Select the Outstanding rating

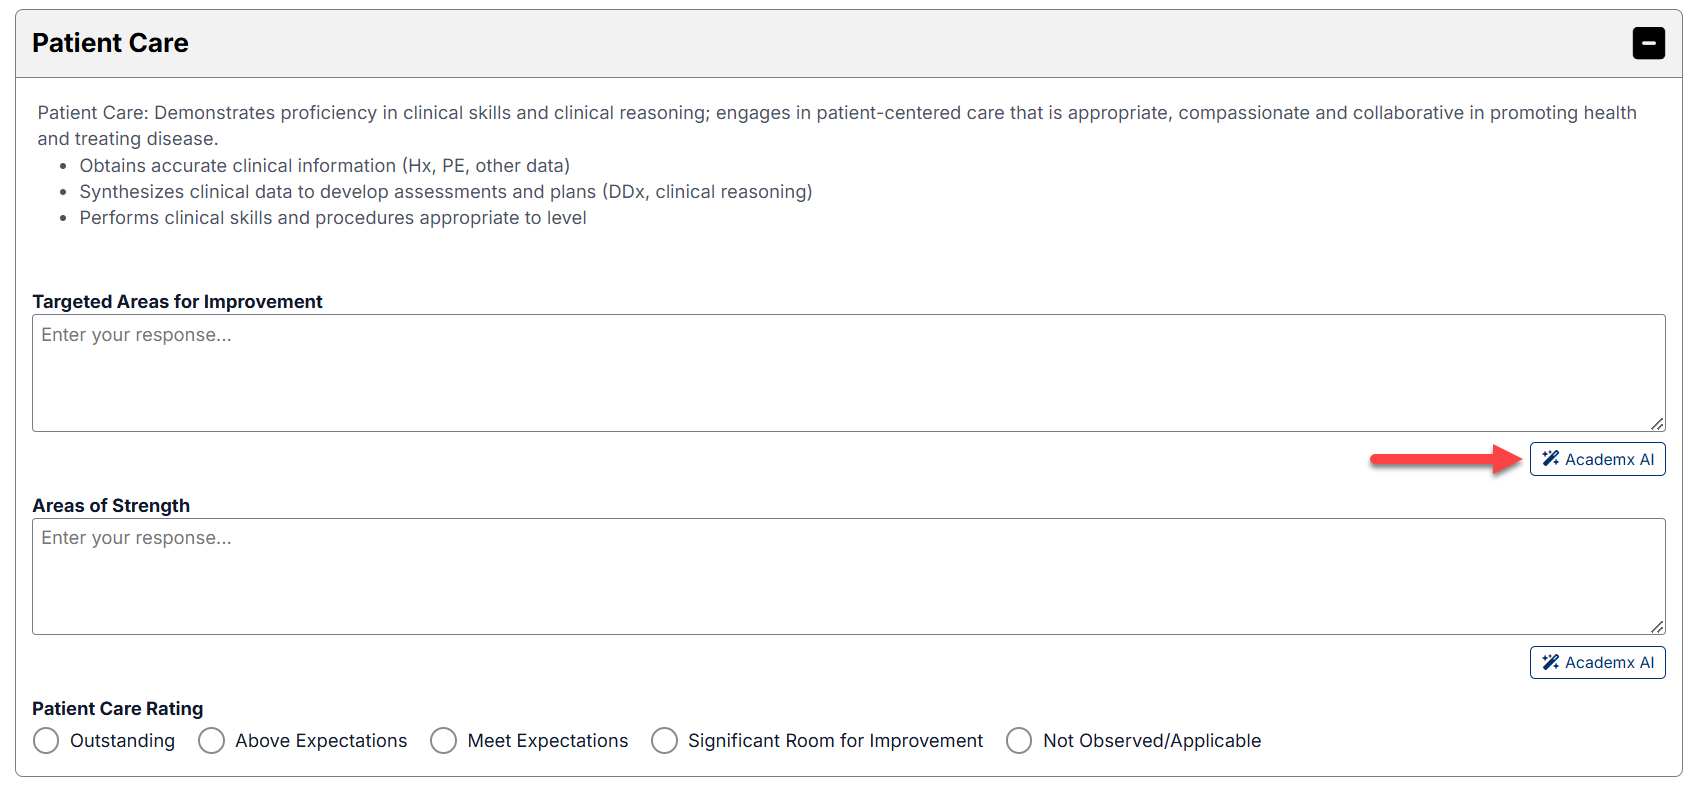[x=46, y=740]
